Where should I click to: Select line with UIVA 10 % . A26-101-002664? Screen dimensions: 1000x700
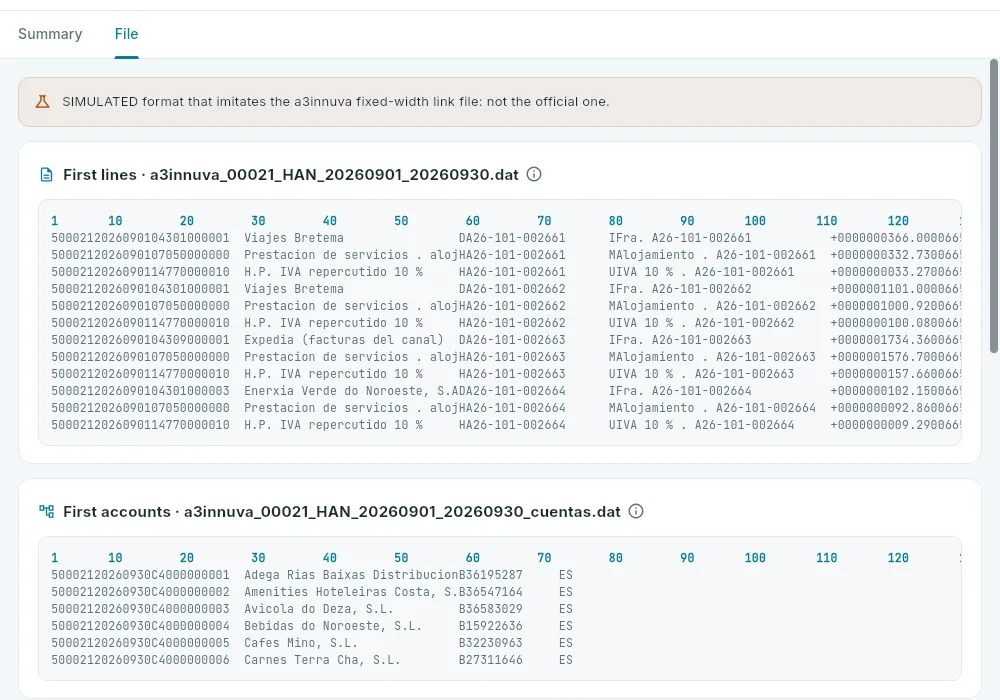coord(506,425)
